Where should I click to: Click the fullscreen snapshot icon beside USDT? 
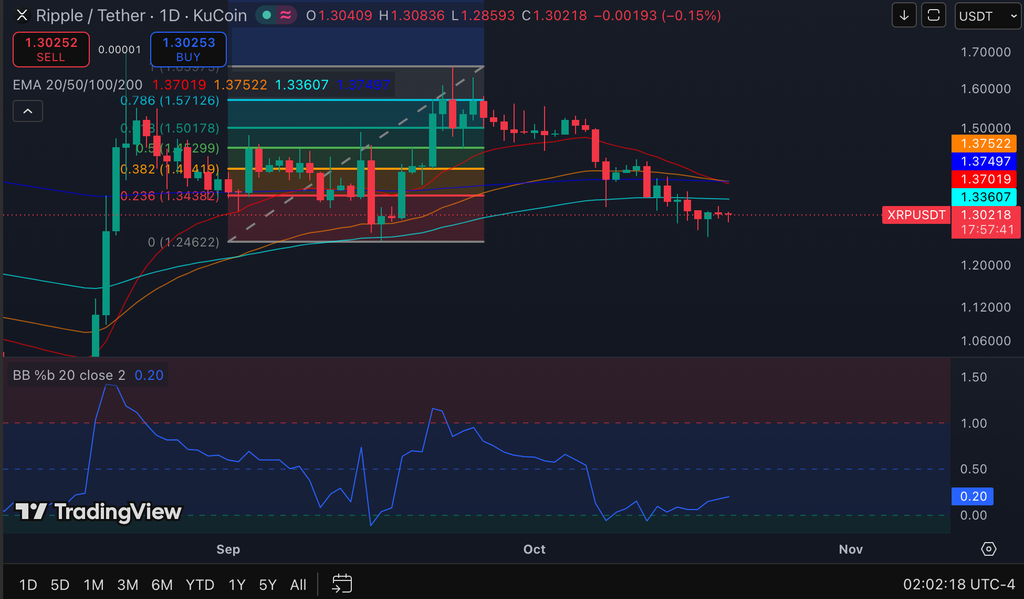pos(933,16)
